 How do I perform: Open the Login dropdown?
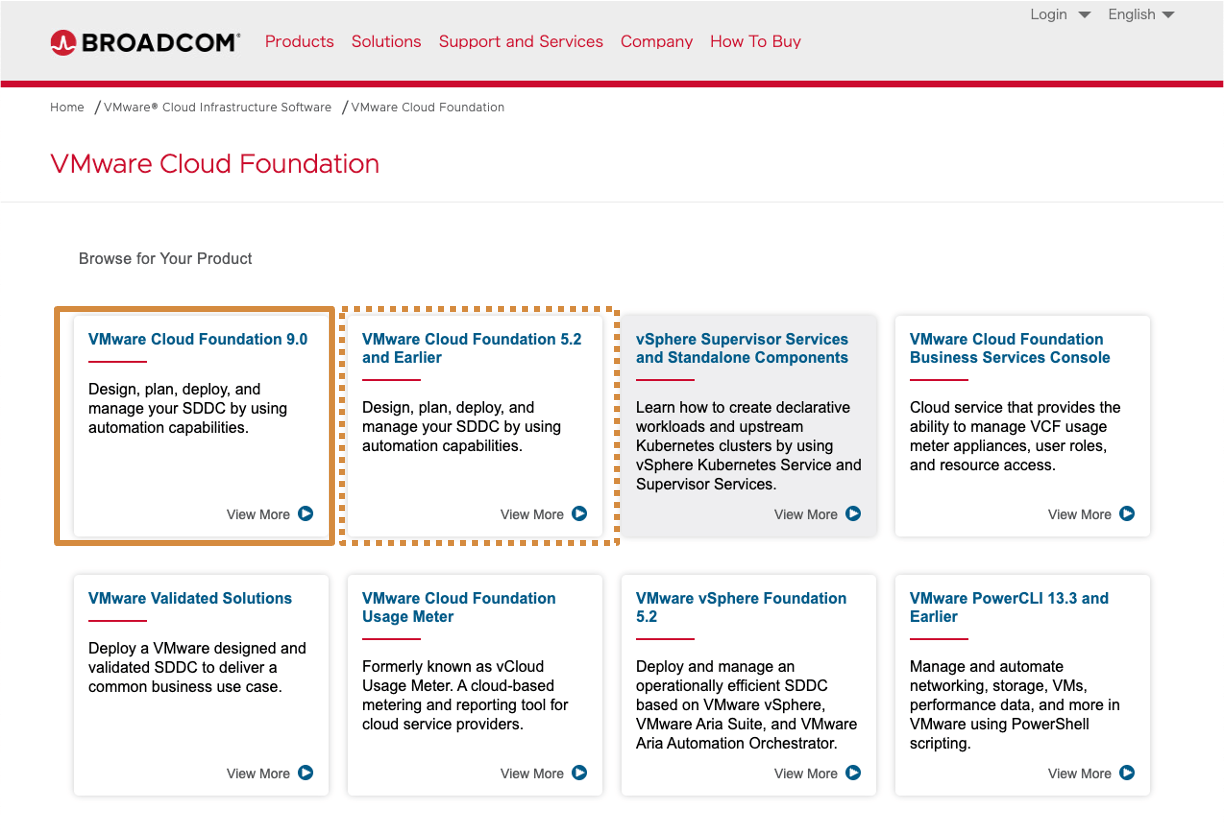tap(1058, 14)
